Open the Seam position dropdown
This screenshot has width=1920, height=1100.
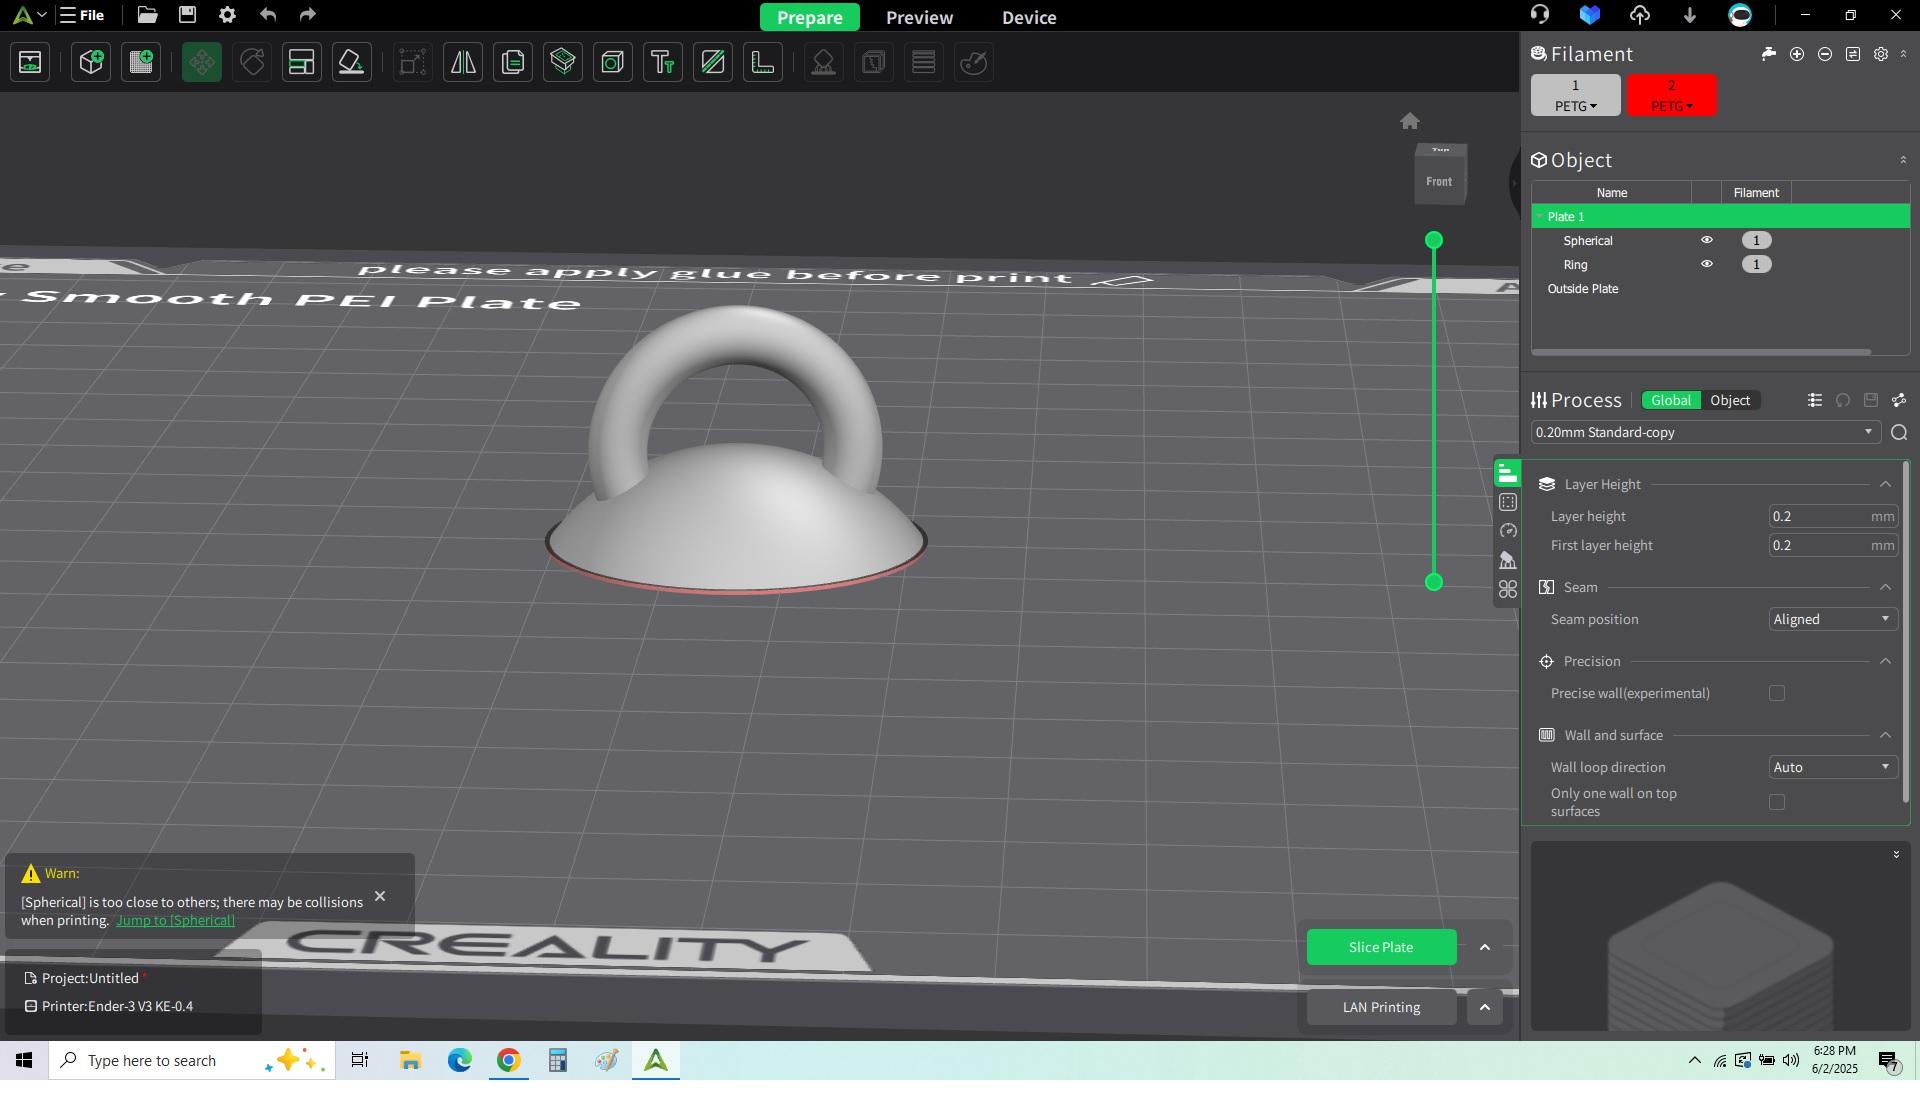point(1832,619)
